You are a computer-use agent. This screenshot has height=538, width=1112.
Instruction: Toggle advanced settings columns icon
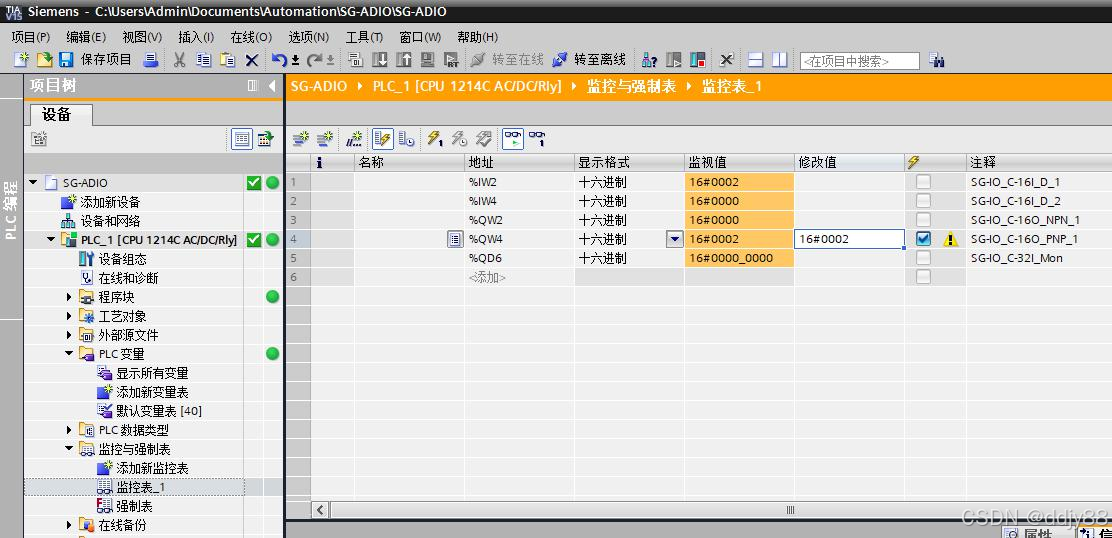(407, 139)
